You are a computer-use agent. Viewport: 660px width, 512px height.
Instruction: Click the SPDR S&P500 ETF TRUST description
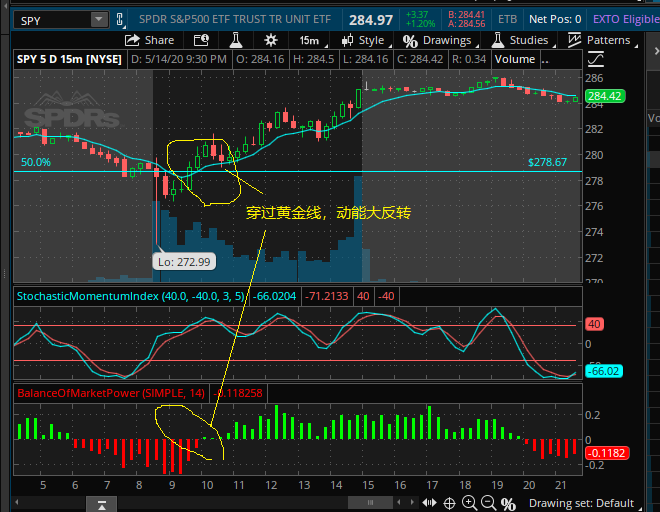pos(235,19)
